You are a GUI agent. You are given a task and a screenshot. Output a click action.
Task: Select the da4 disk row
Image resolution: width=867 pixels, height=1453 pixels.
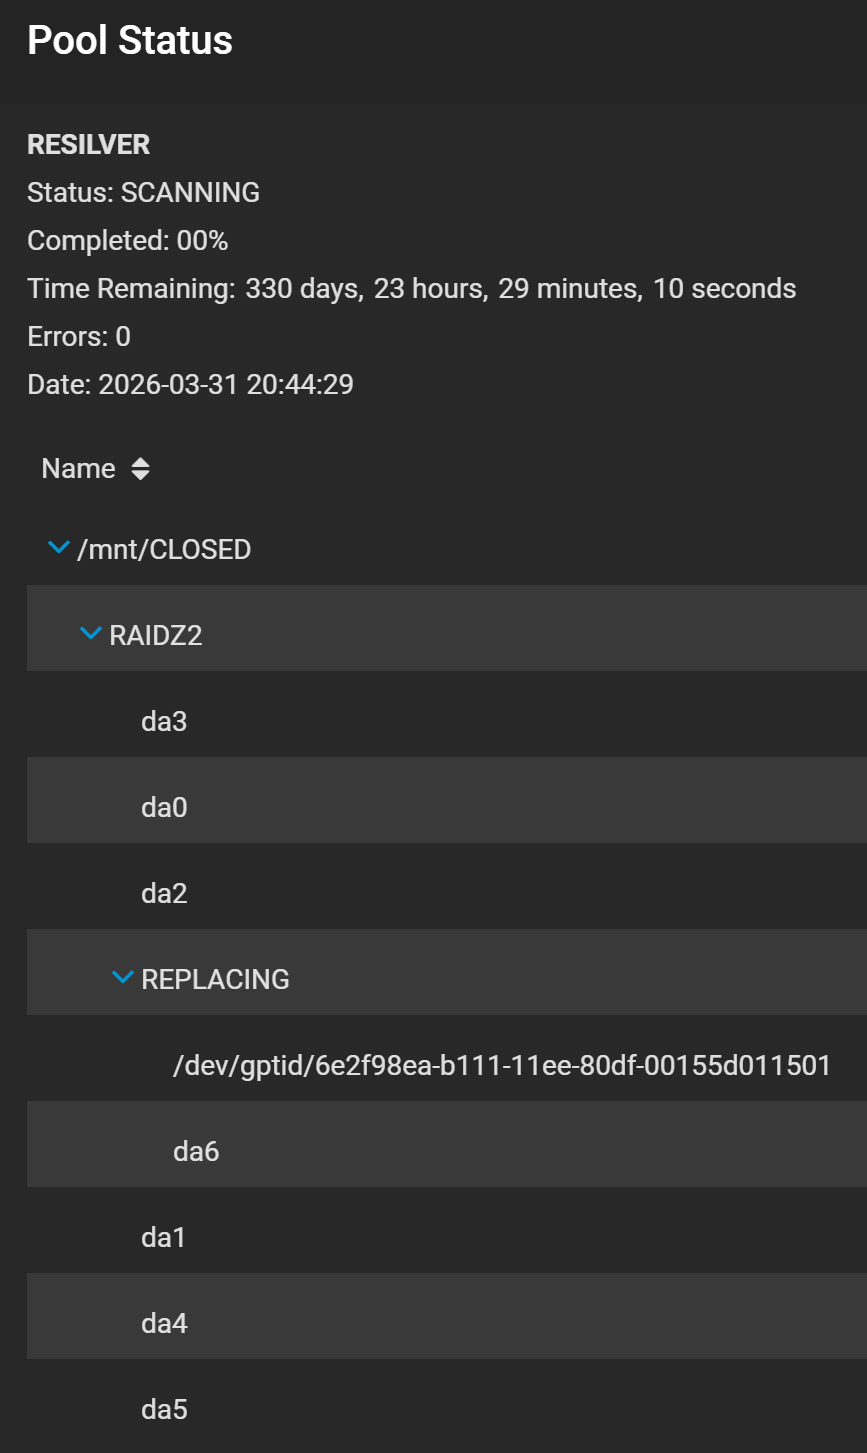pos(164,1323)
